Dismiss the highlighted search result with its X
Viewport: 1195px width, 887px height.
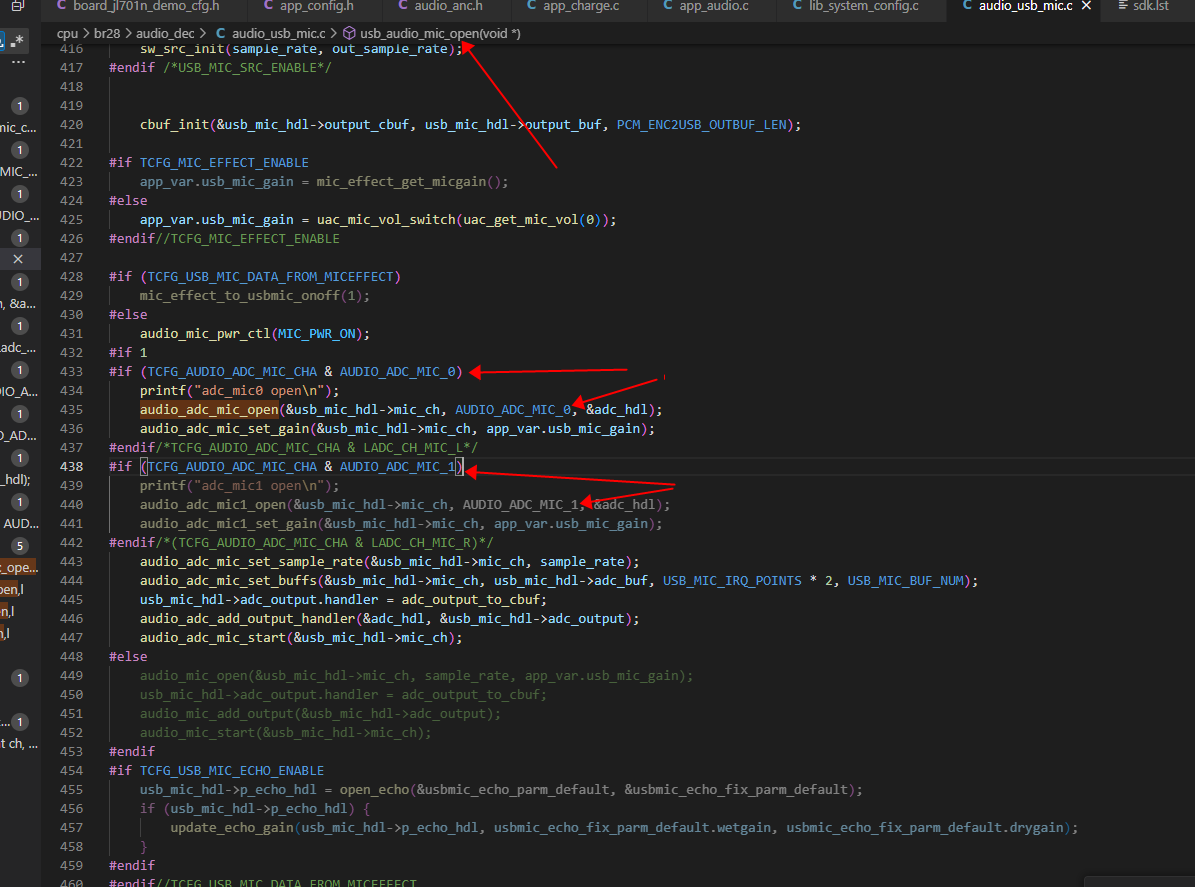point(18,259)
